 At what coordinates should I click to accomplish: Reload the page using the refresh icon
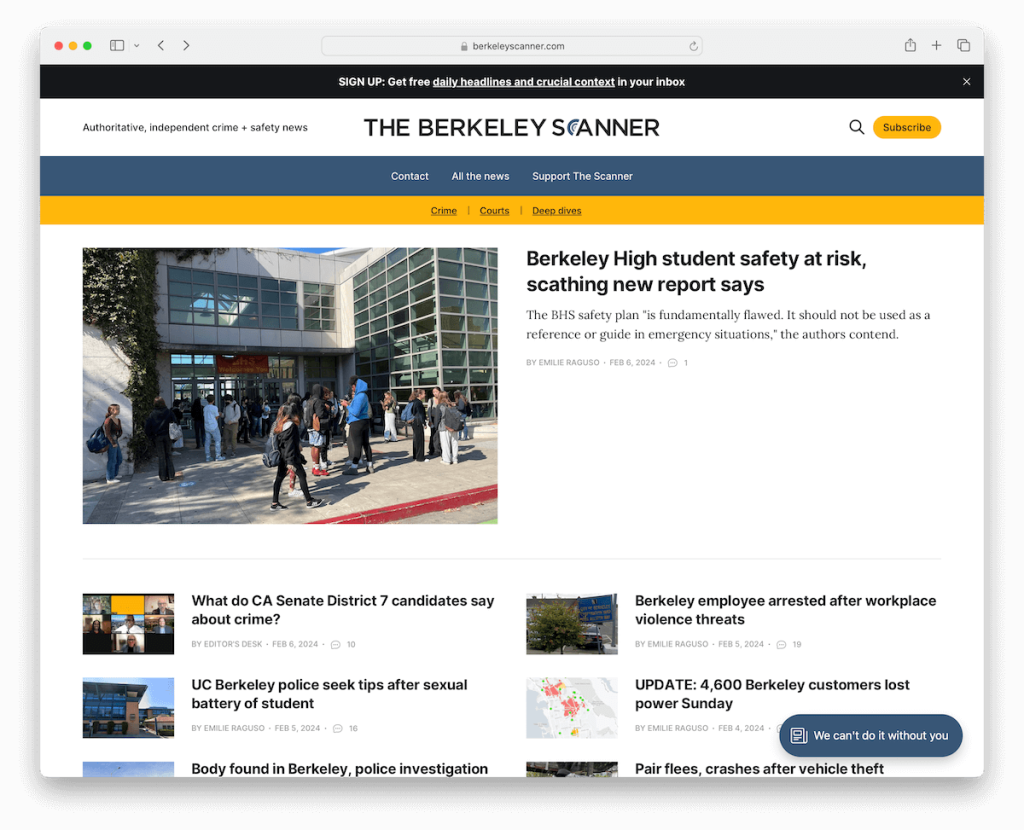point(693,46)
